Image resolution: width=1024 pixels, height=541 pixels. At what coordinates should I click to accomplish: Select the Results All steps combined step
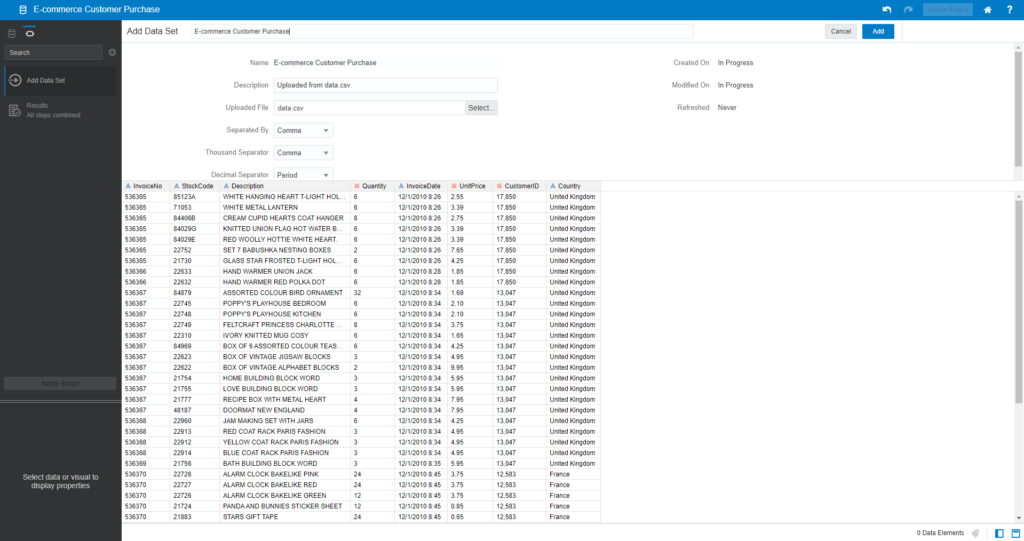[x=60, y=110]
